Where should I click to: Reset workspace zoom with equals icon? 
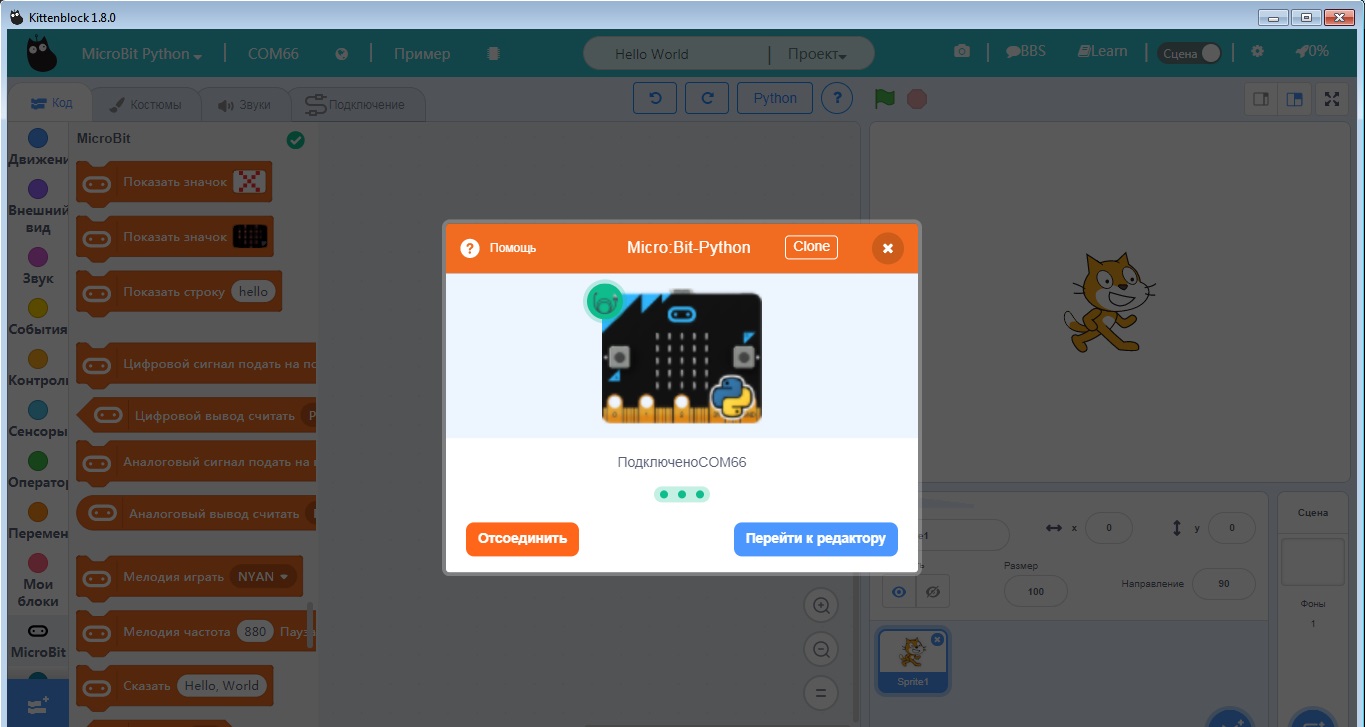click(821, 692)
